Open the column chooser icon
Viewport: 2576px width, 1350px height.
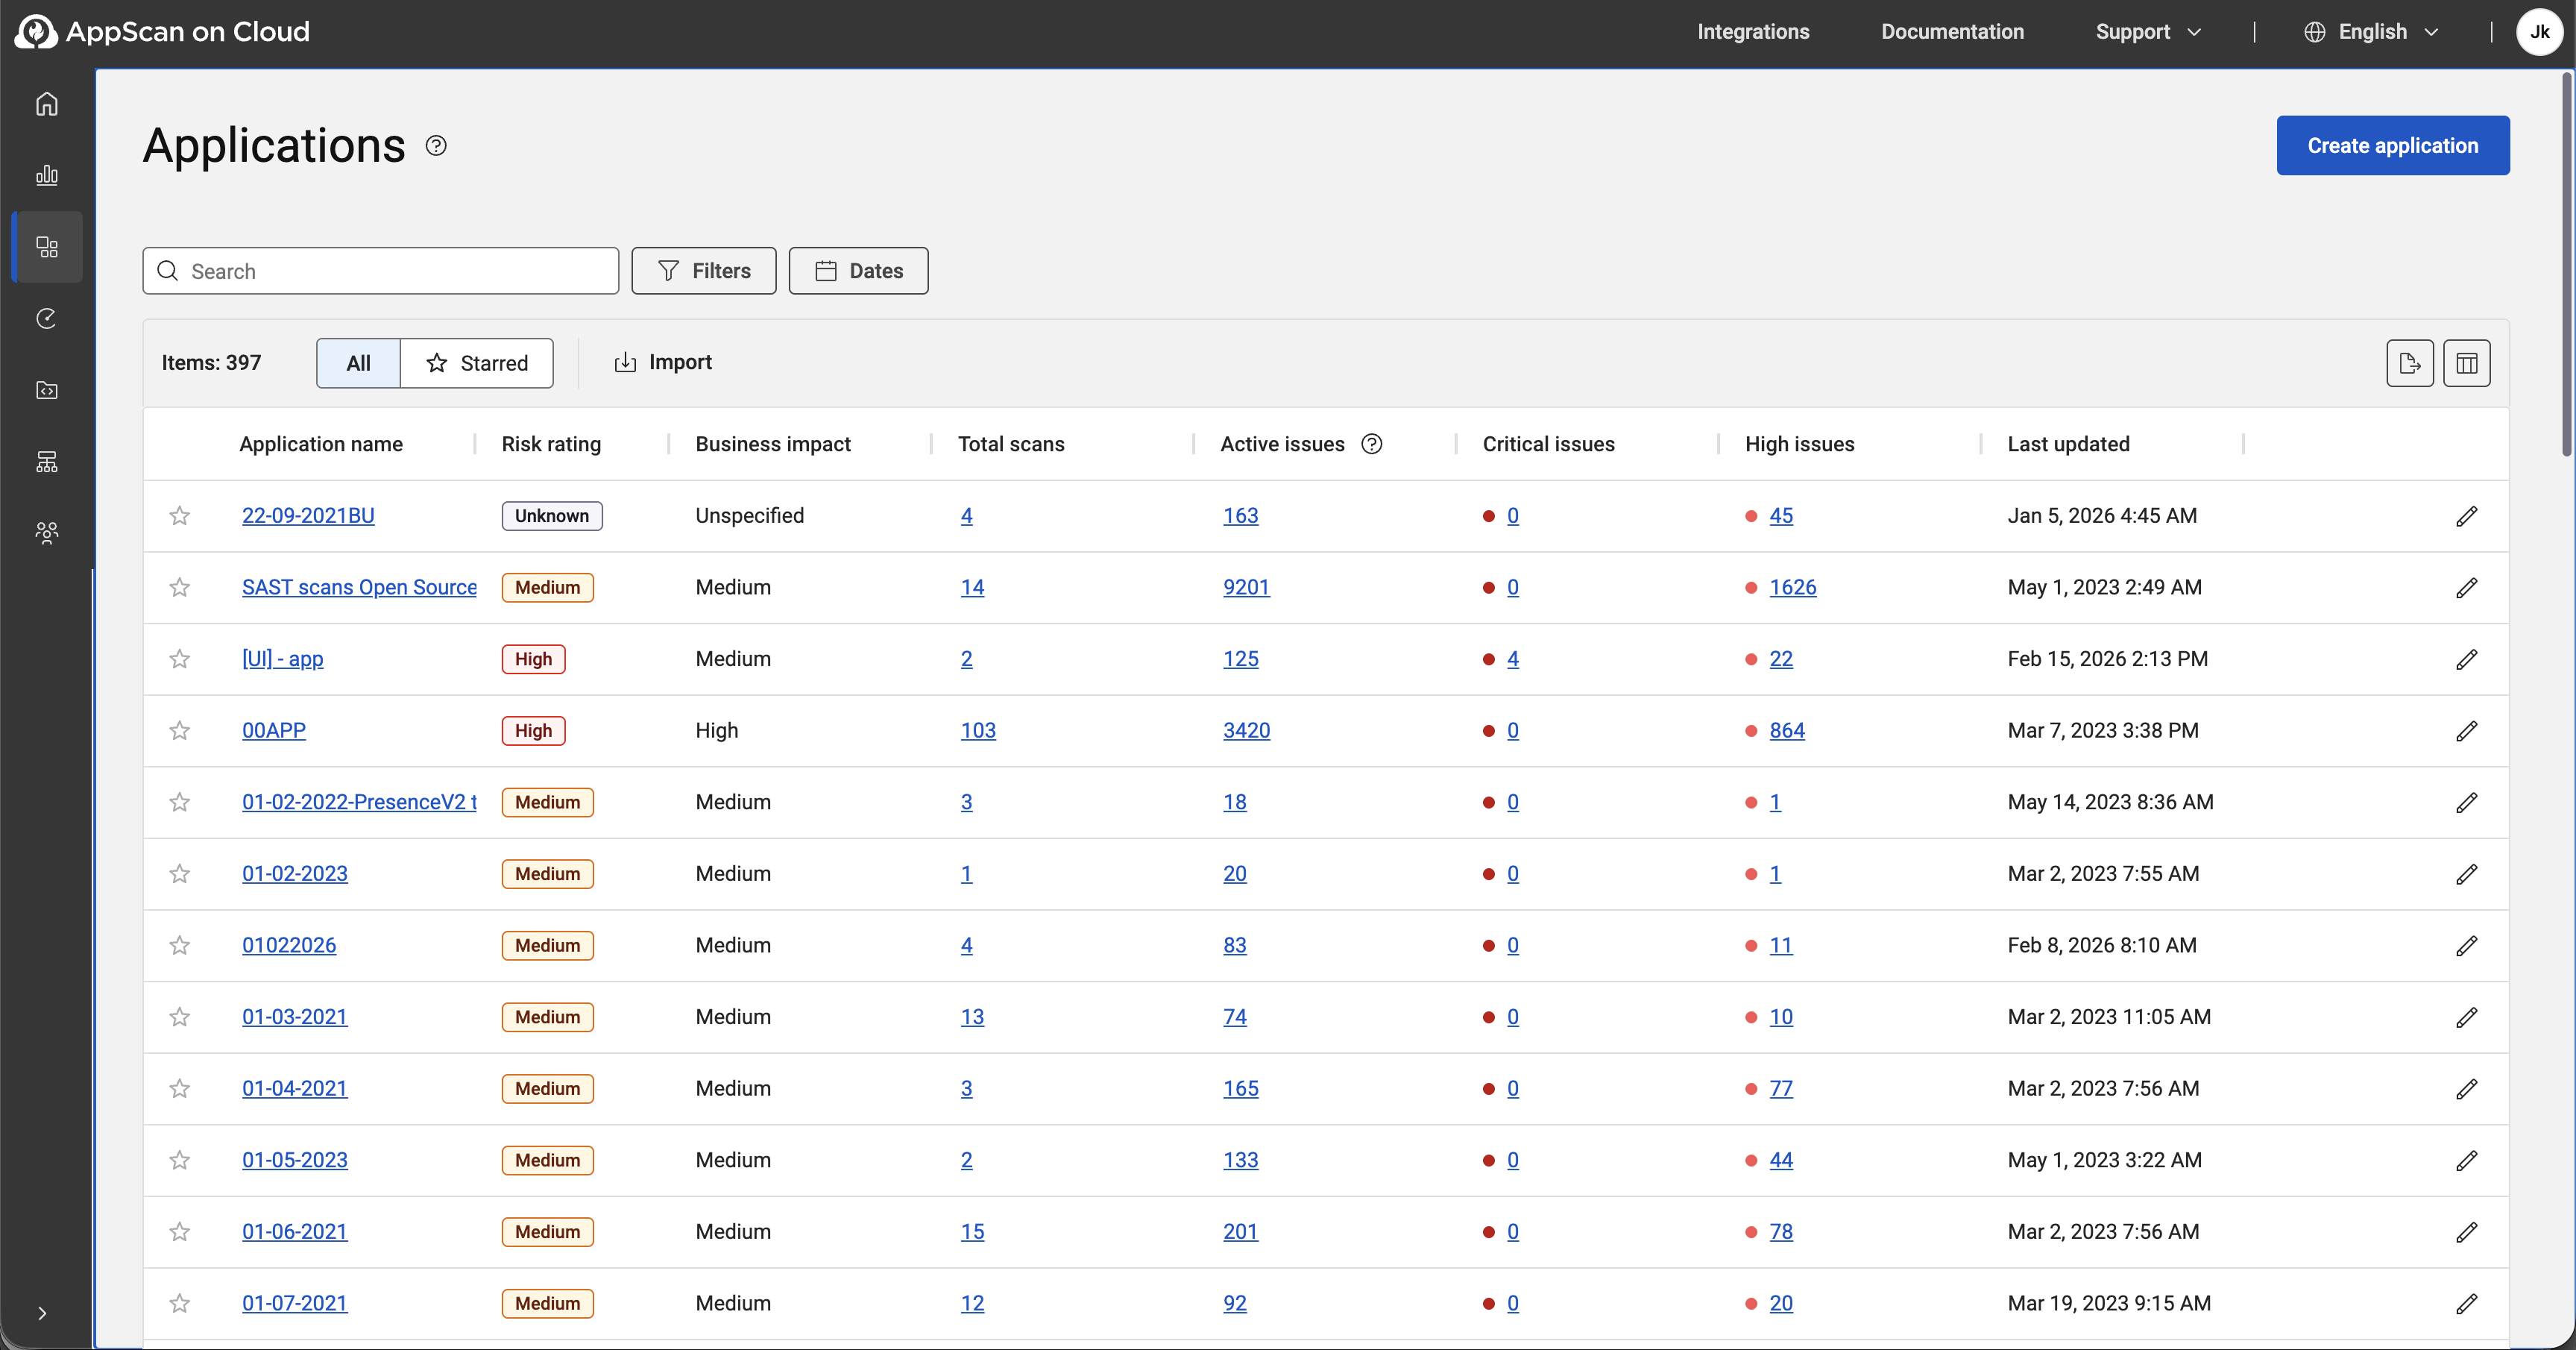click(2466, 363)
